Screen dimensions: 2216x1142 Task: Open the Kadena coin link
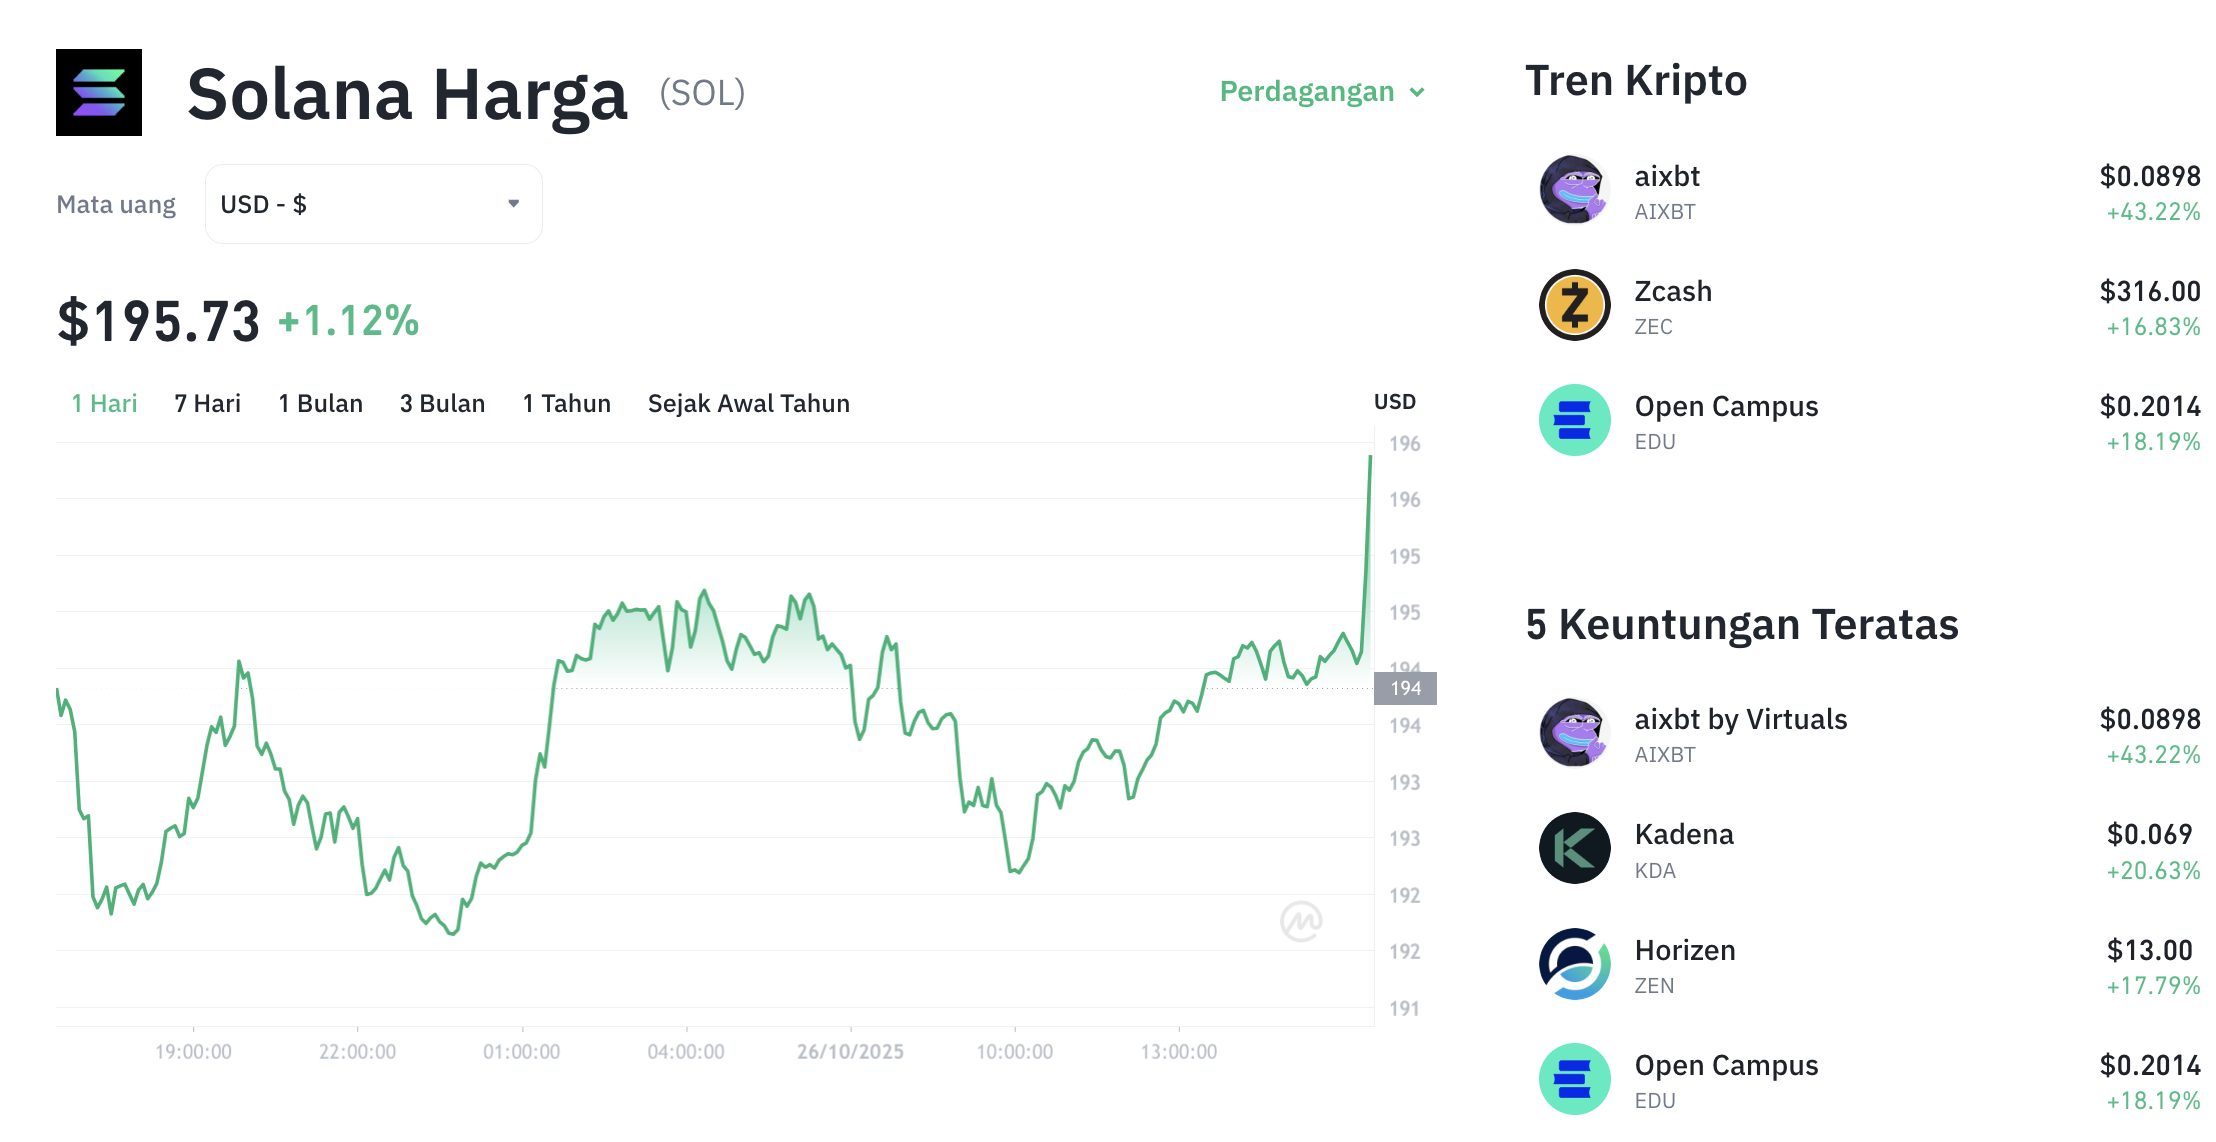(1684, 835)
